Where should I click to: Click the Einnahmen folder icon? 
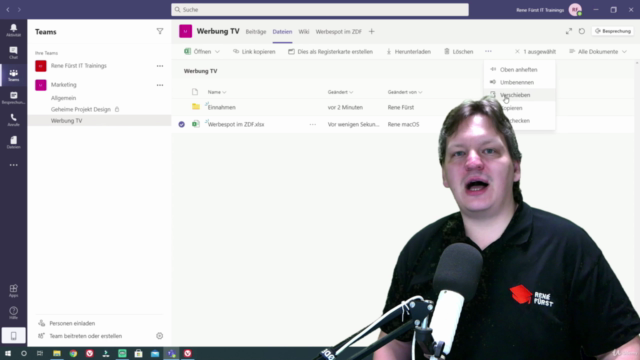click(x=196, y=107)
